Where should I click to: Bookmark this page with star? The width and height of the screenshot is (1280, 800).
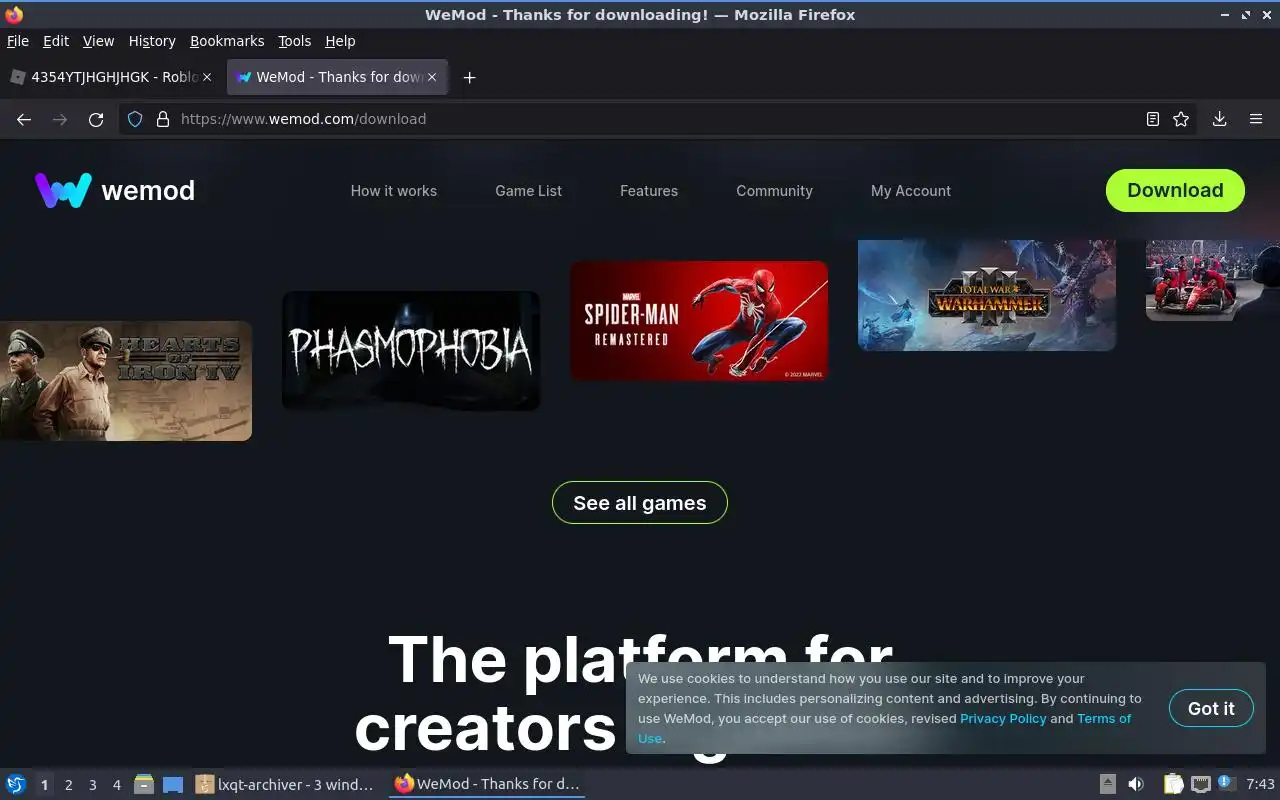tap(1181, 119)
